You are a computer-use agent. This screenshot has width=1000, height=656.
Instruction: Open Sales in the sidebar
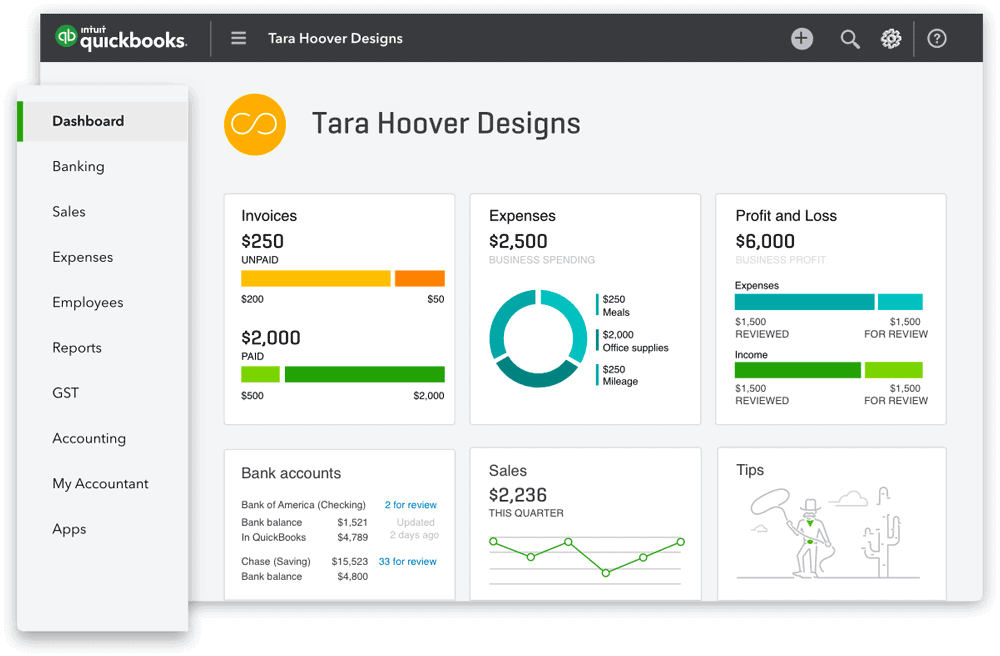[69, 212]
